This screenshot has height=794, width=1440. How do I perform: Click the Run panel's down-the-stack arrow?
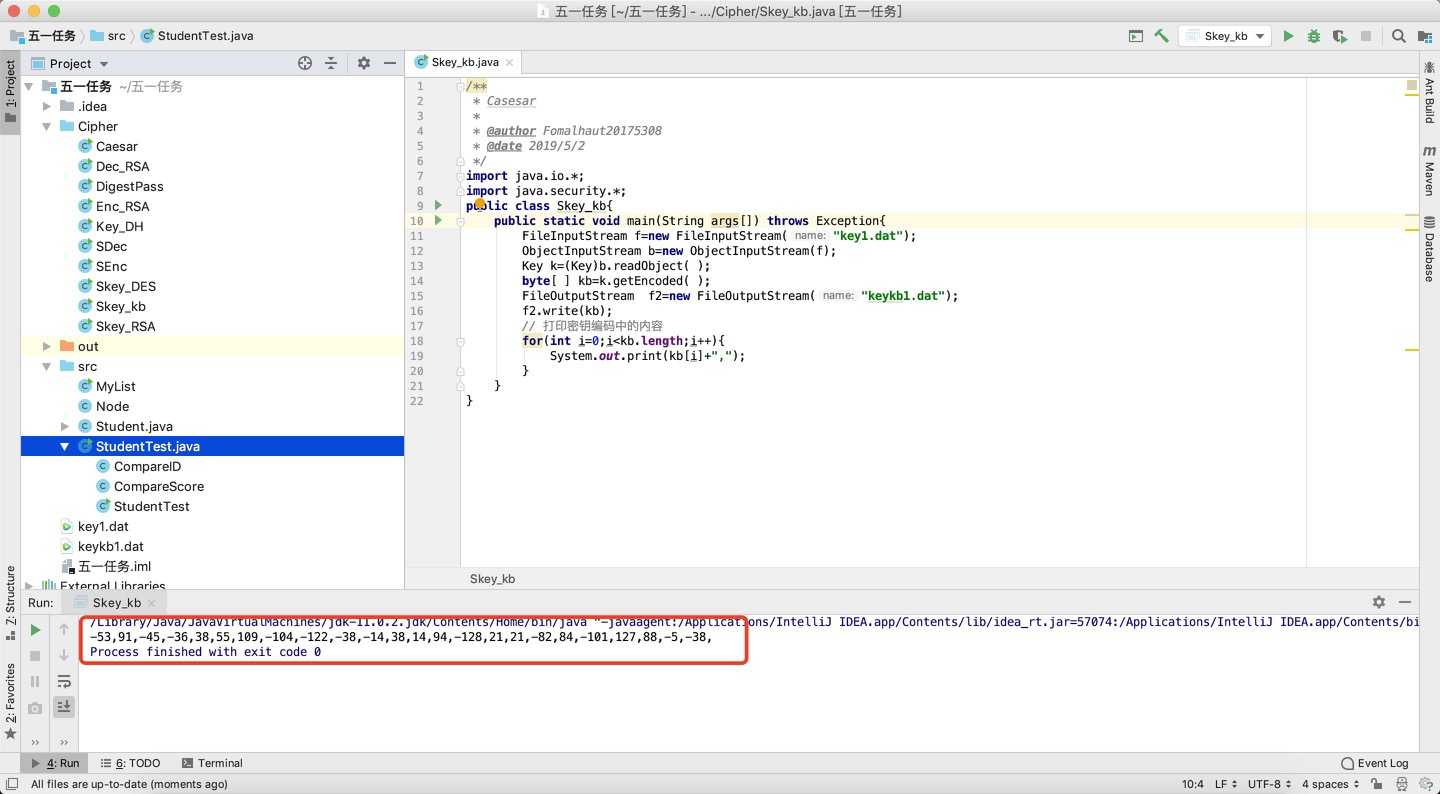[64, 655]
